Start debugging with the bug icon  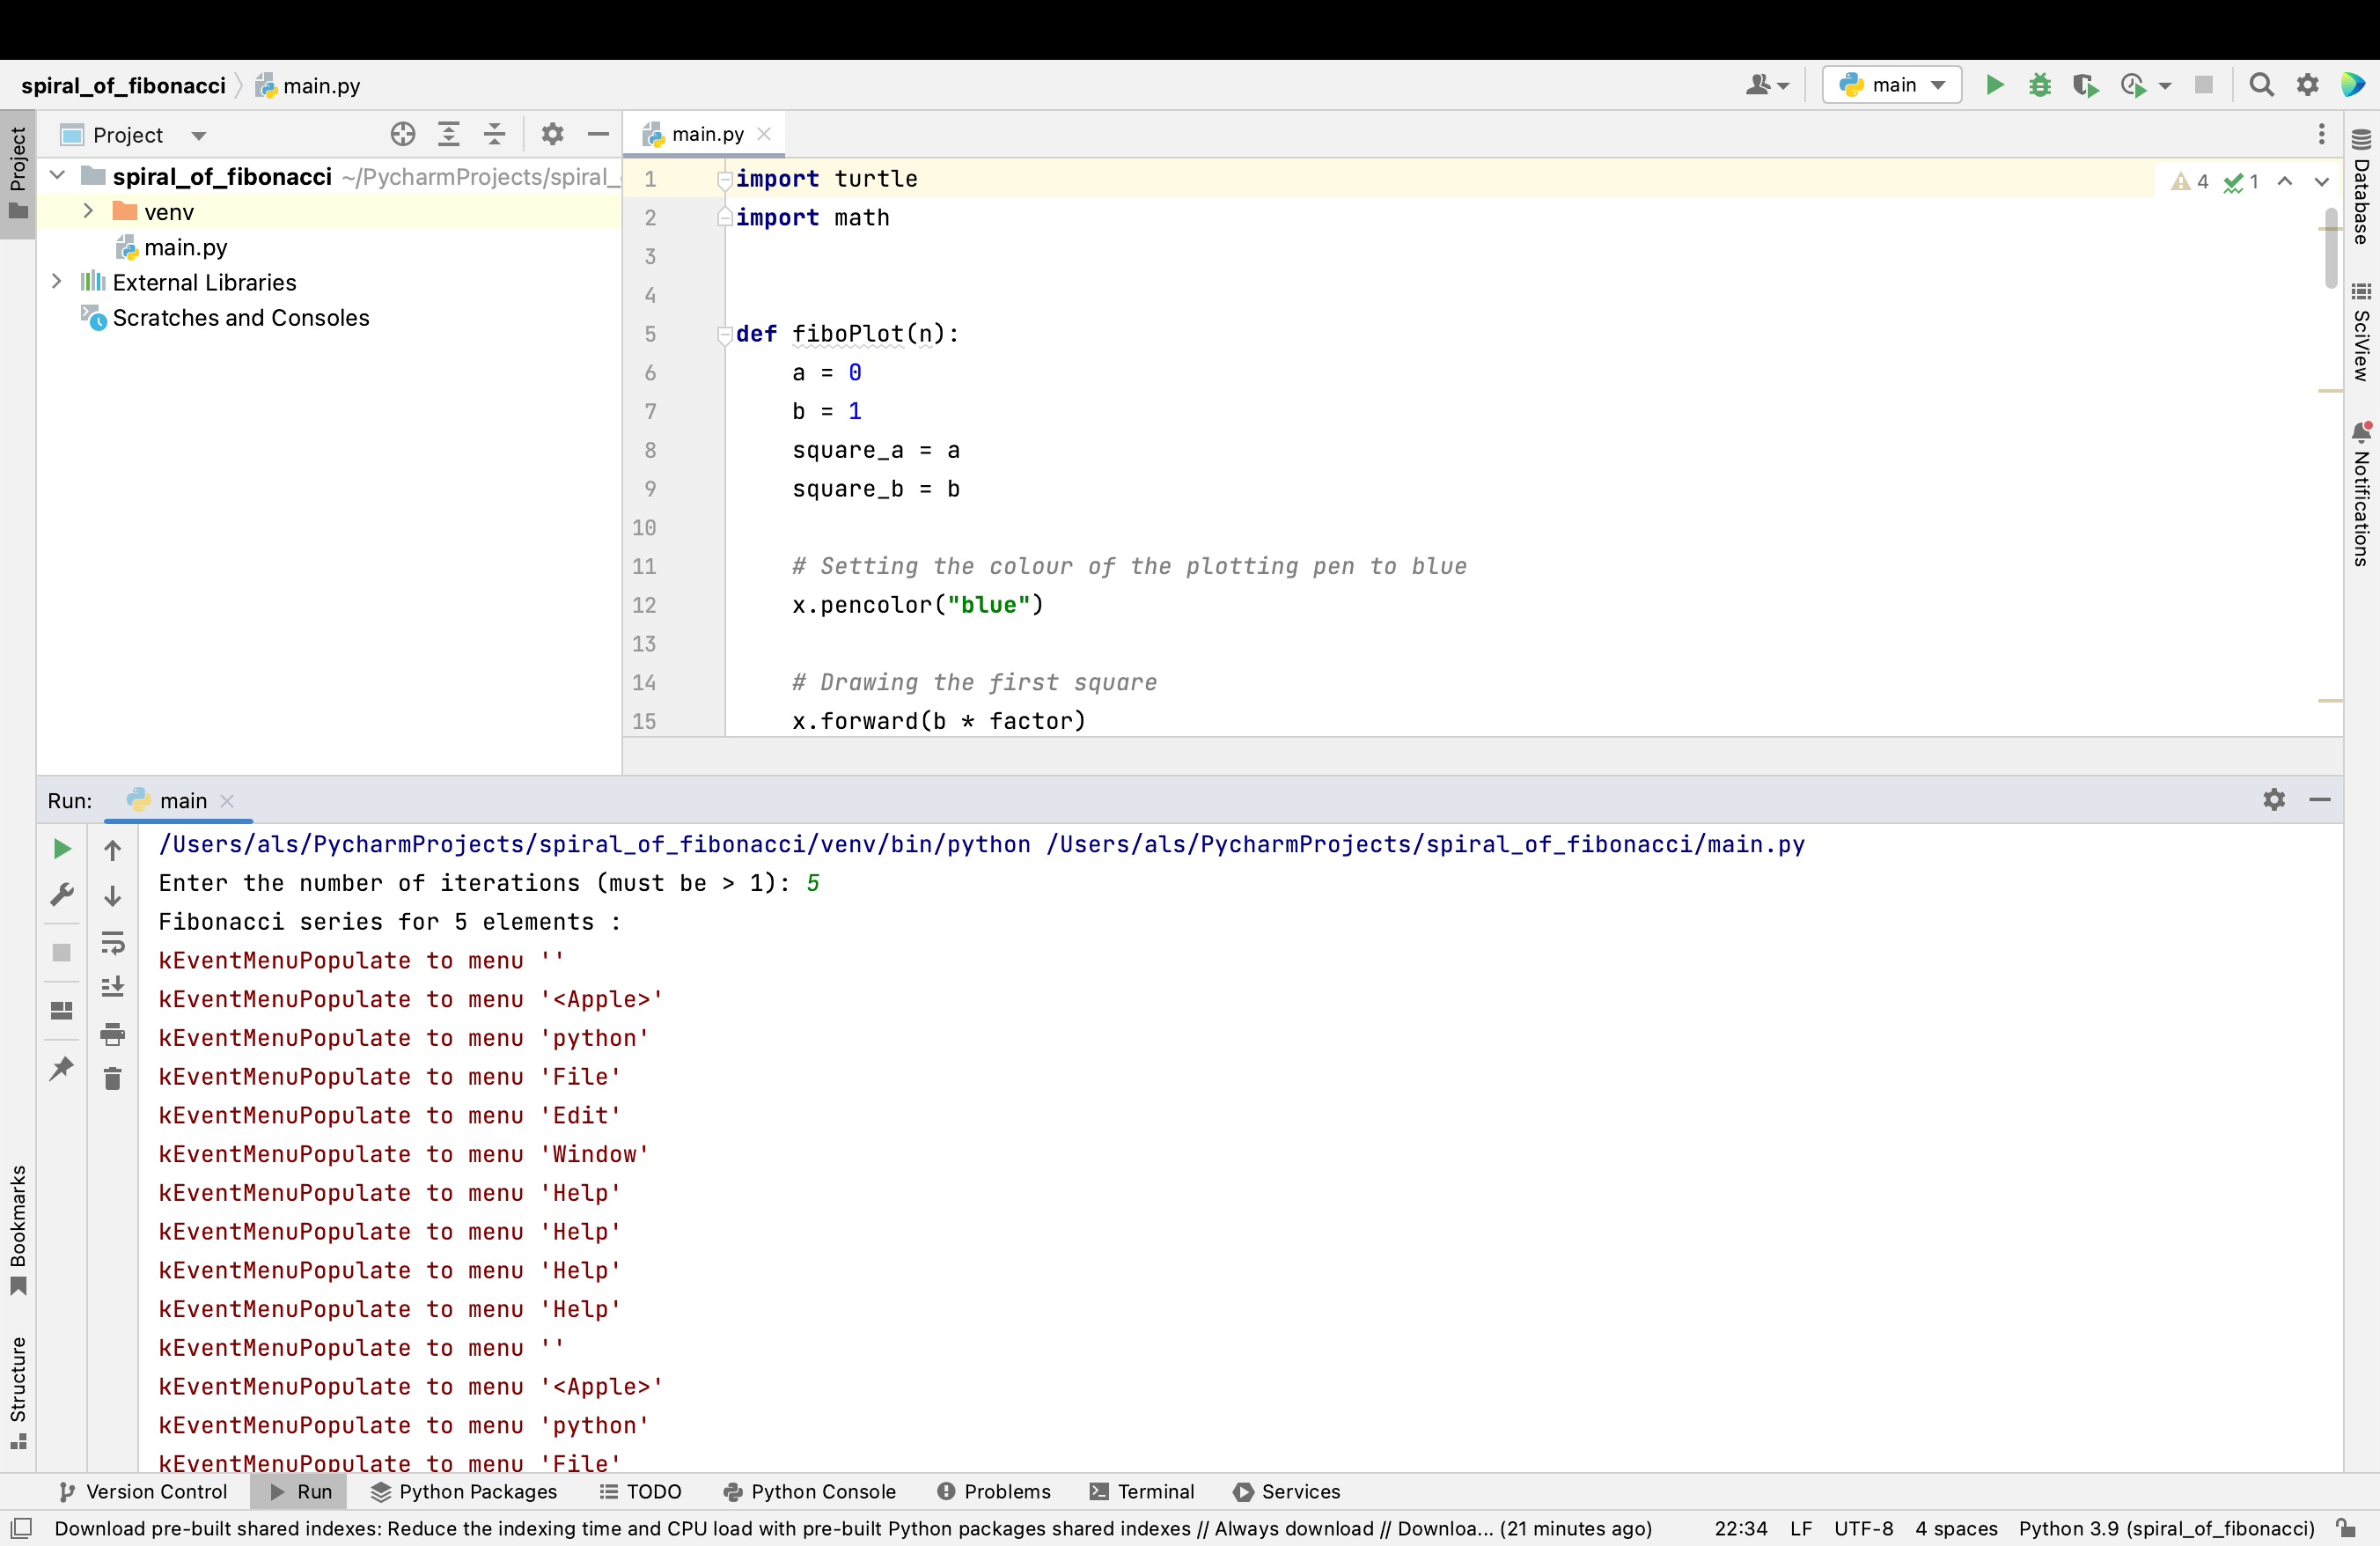pos(2040,85)
